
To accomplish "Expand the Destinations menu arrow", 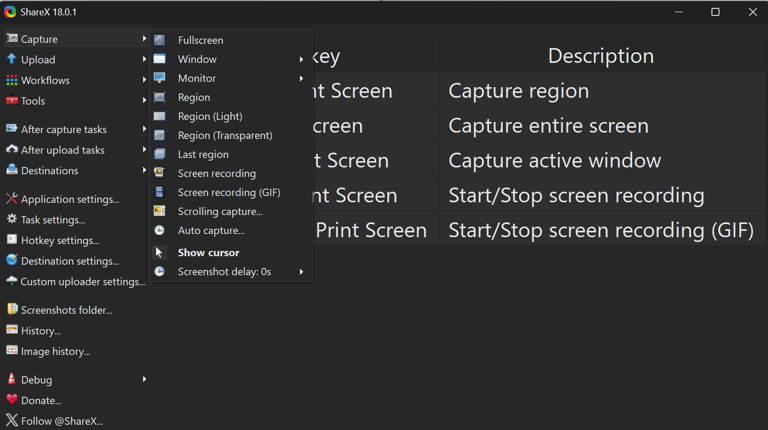I will [x=144, y=170].
